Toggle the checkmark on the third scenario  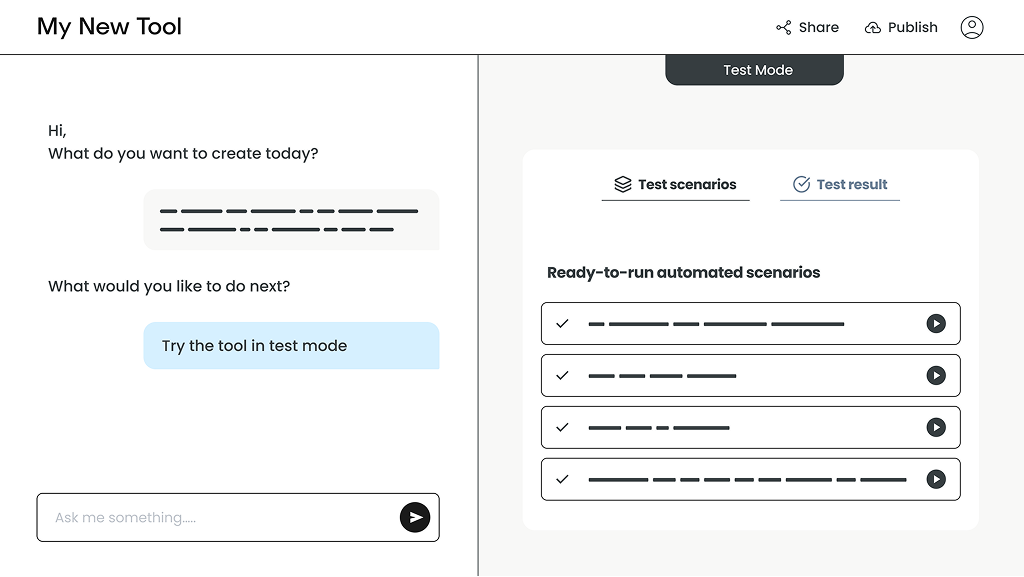point(562,427)
